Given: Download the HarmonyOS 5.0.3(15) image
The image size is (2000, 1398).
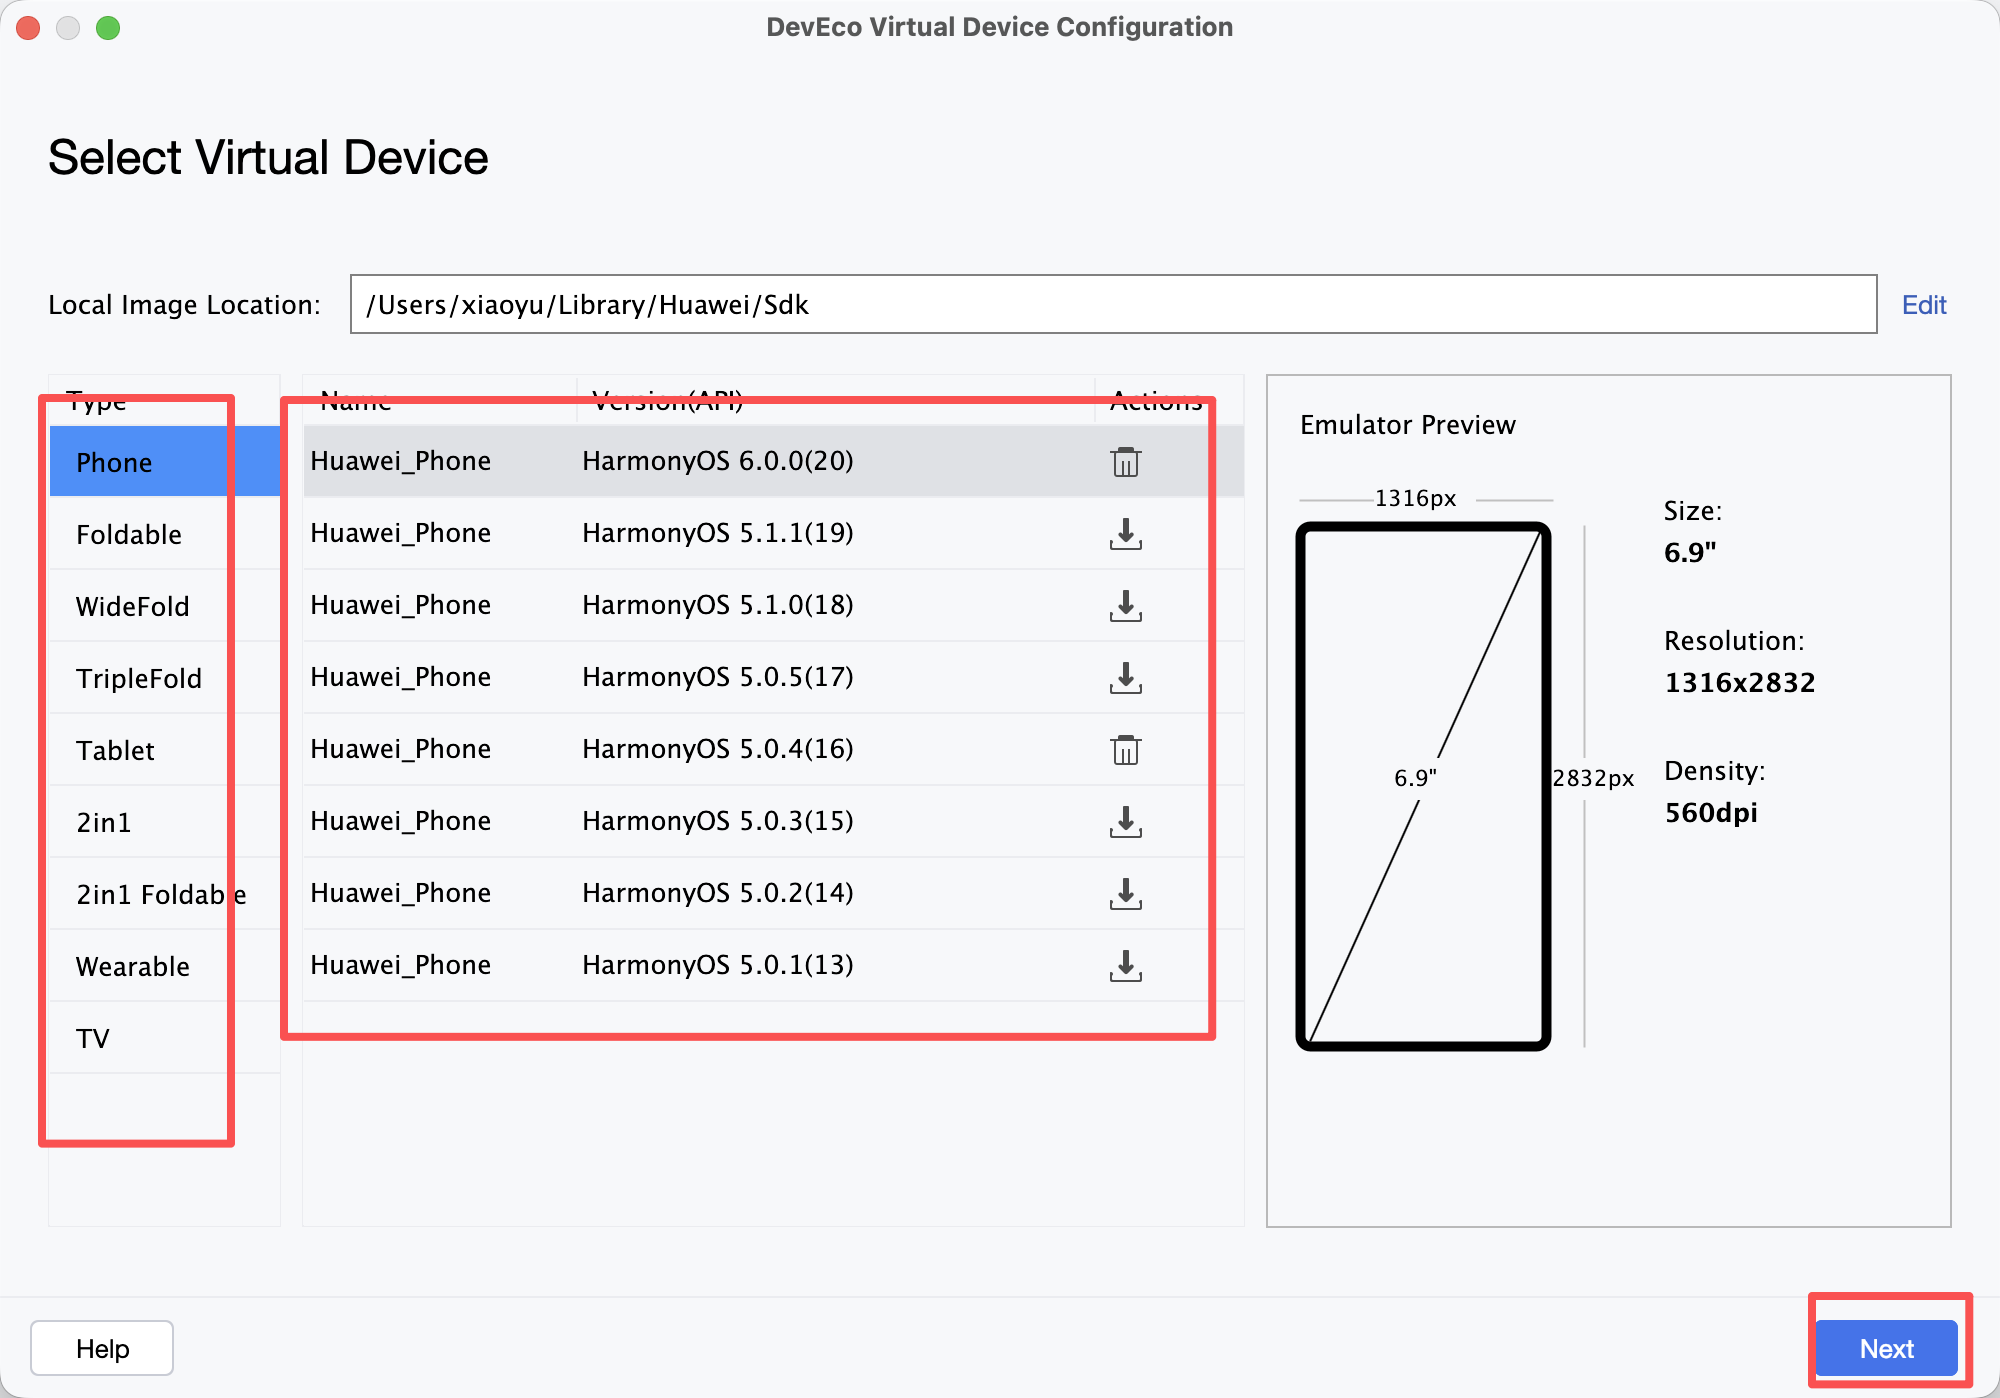Looking at the screenshot, I should (1125, 822).
